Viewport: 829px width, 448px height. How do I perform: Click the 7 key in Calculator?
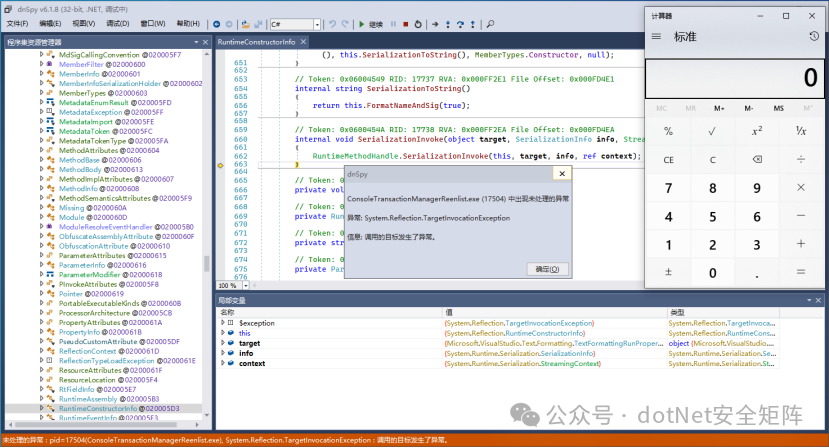(668, 188)
